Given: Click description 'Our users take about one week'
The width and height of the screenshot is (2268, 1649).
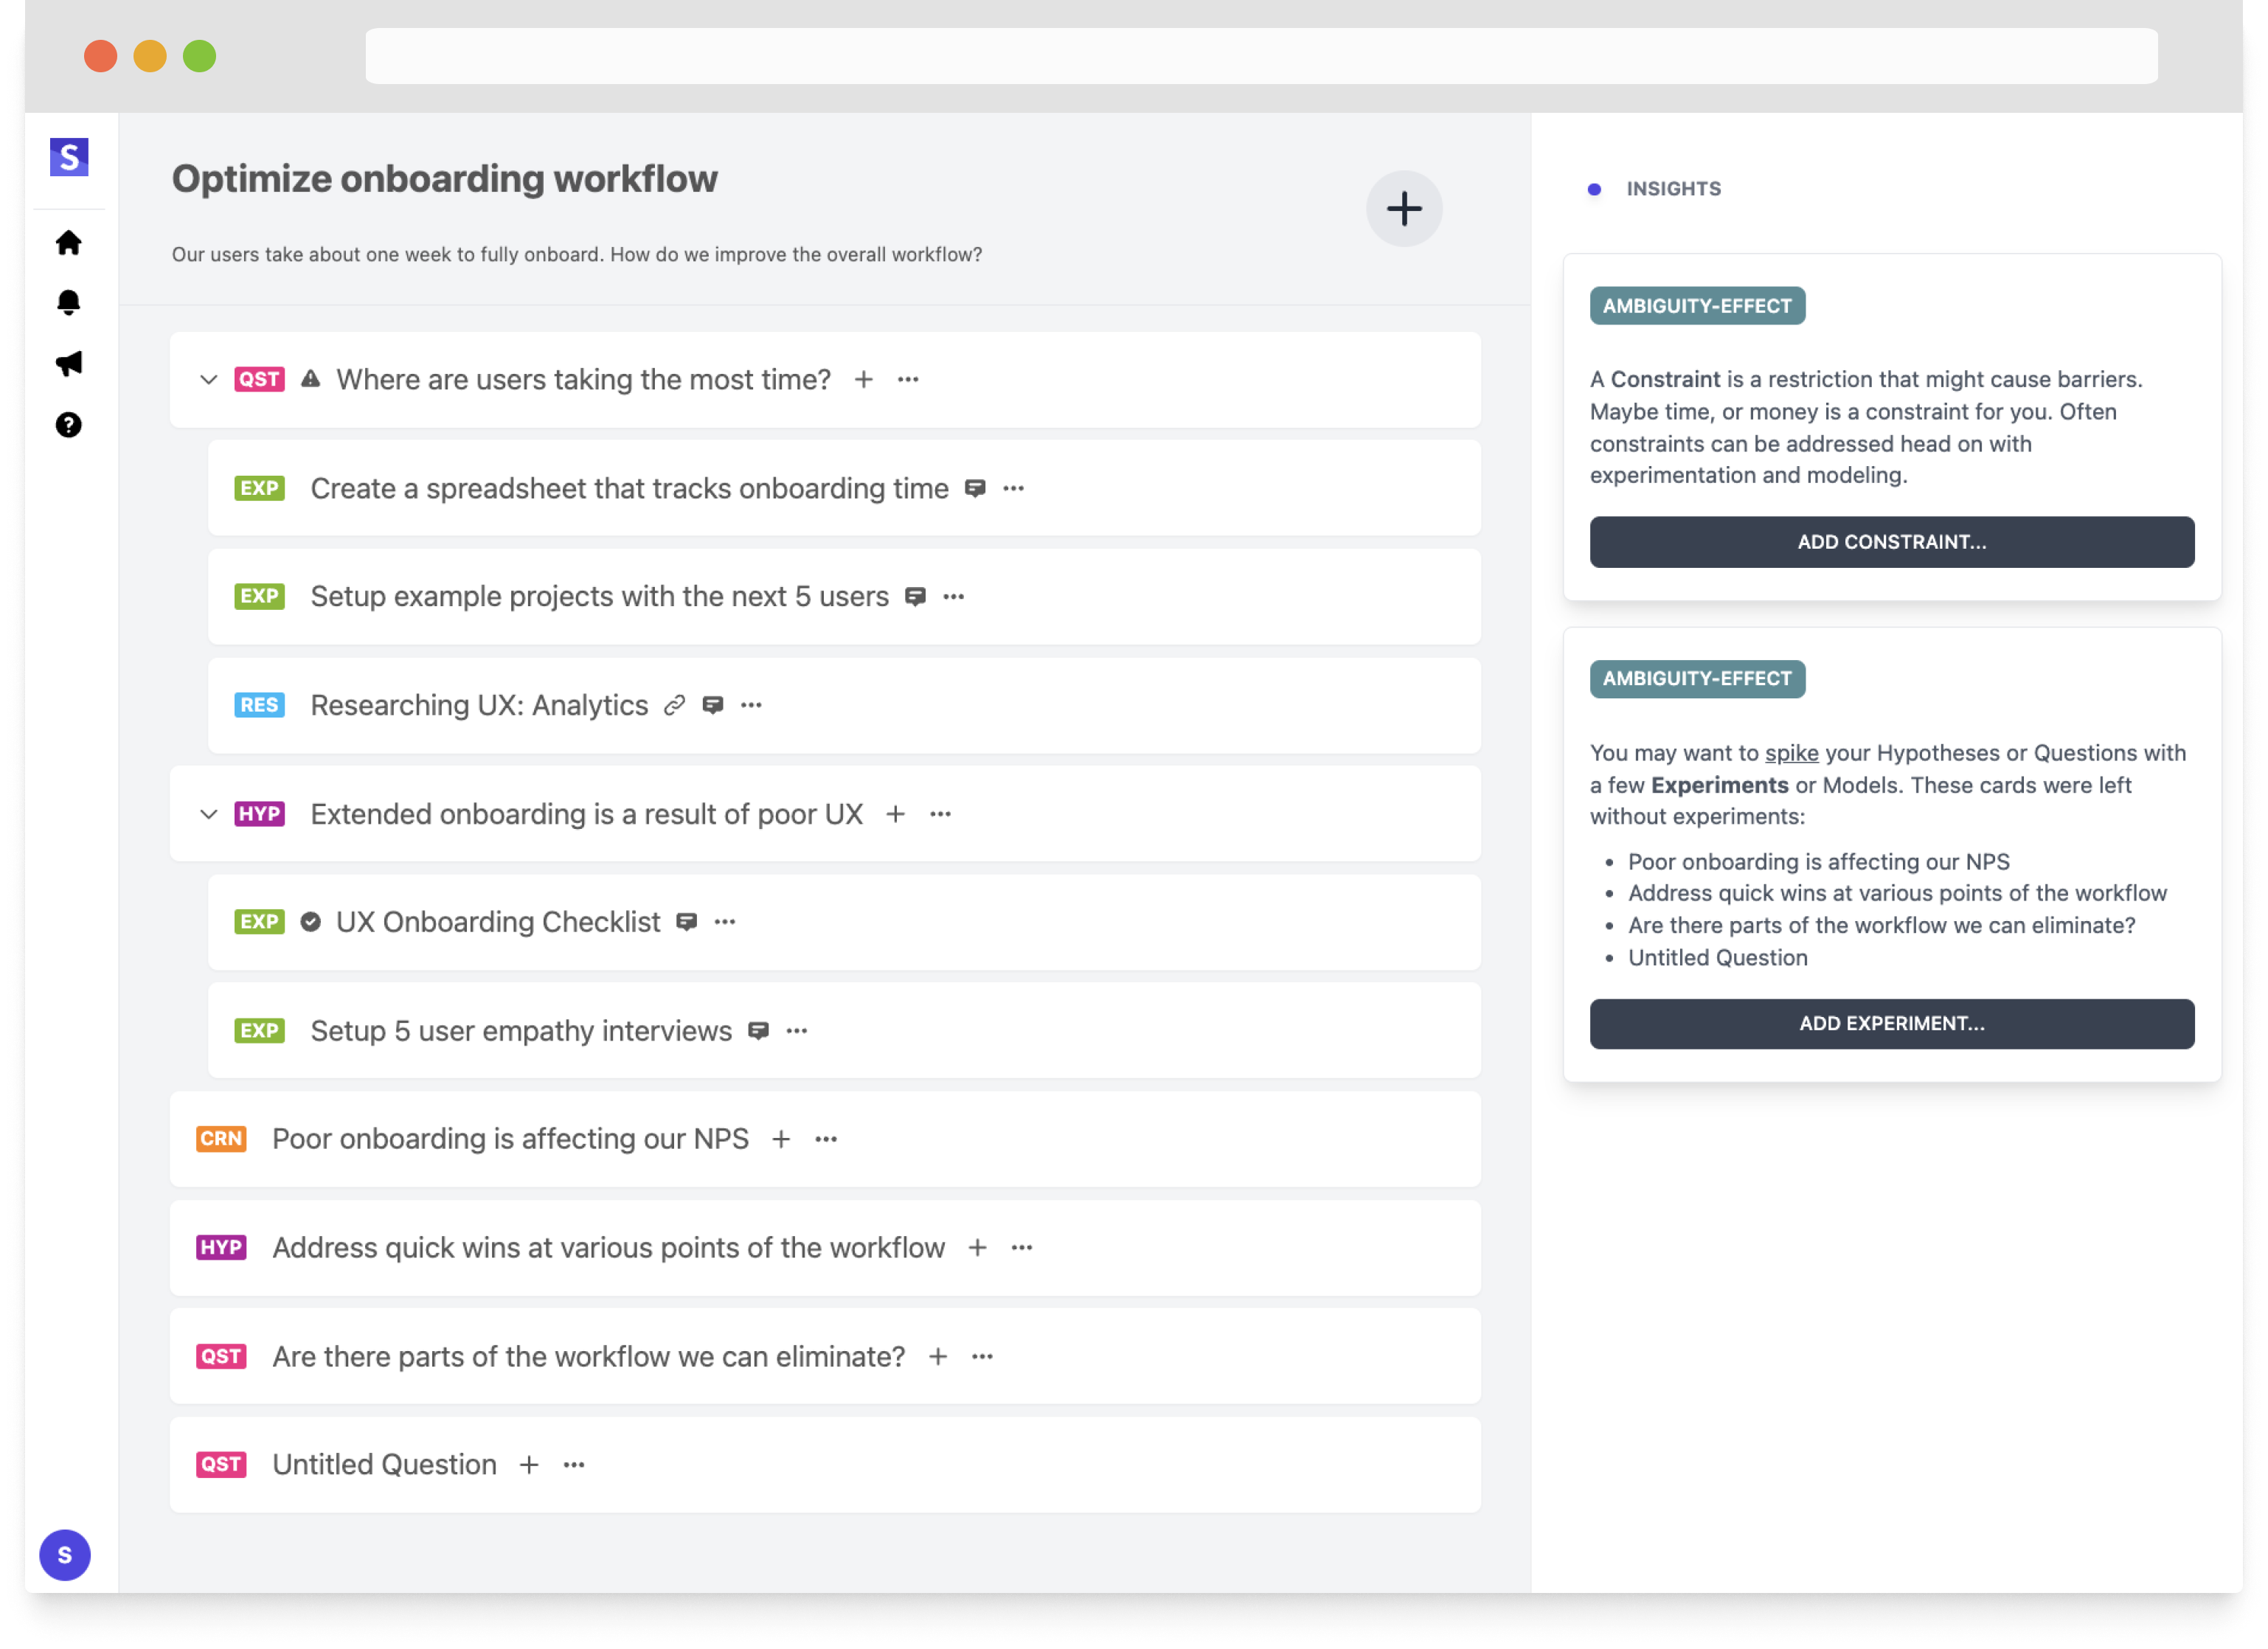Looking at the screenshot, I should point(577,255).
